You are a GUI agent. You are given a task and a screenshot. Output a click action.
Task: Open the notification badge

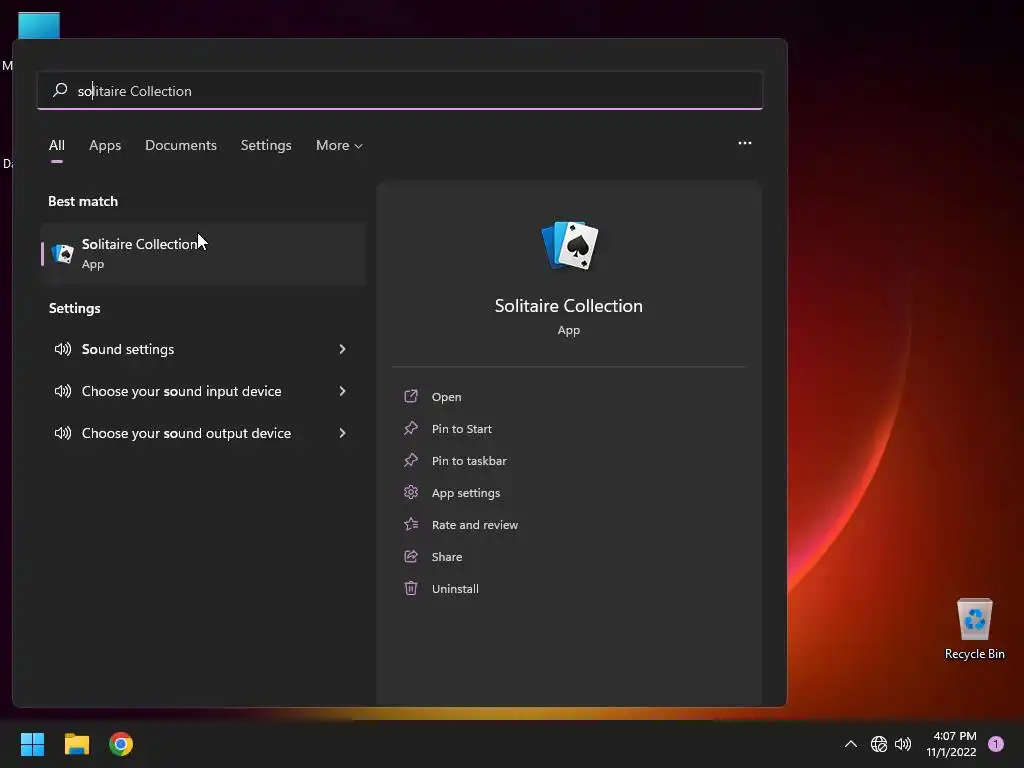pos(996,744)
